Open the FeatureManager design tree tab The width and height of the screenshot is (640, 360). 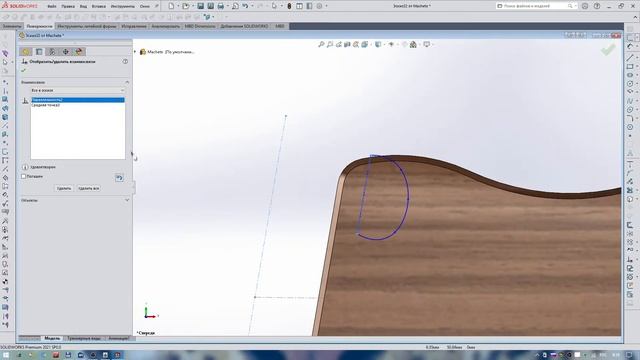(26, 52)
